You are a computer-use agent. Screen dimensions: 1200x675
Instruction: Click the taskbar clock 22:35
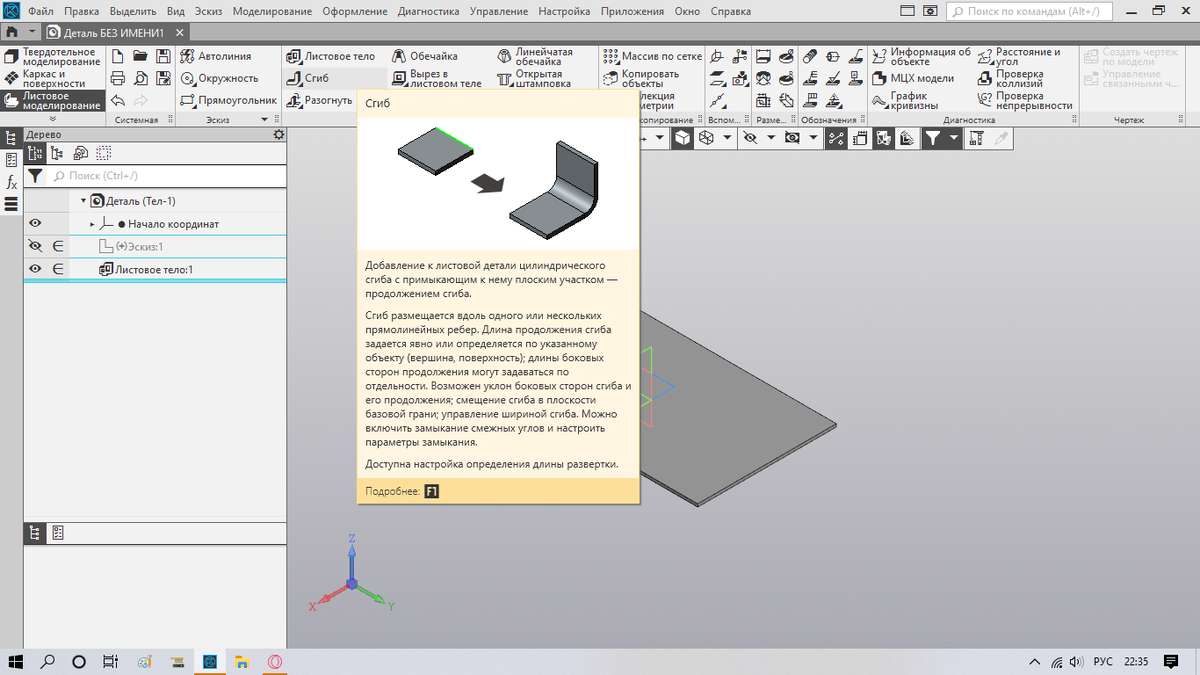tap(1136, 661)
